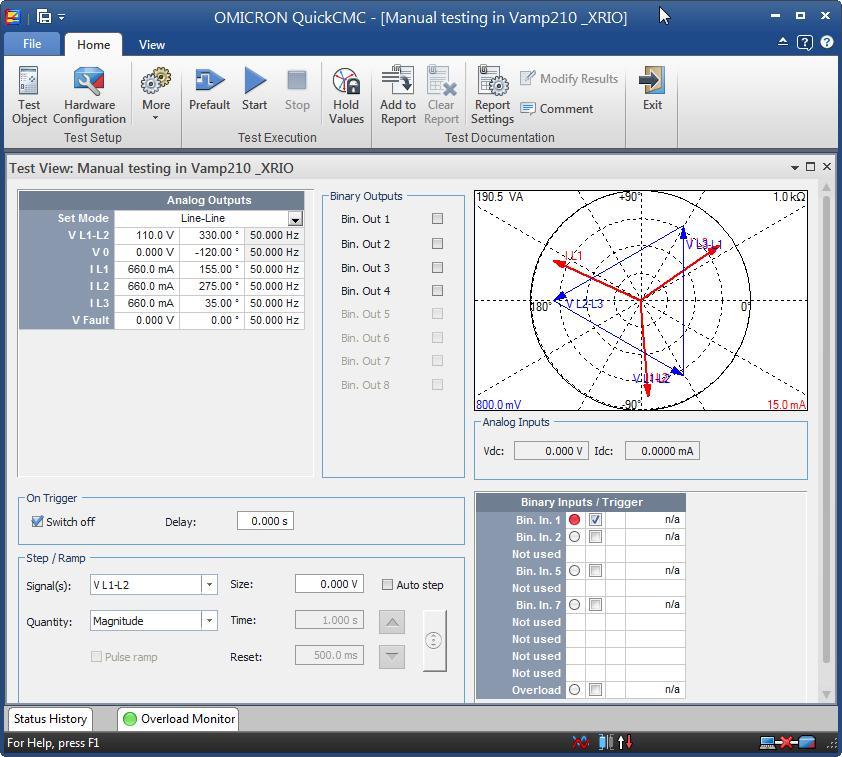The width and height of the screenshot is (842, 757).
Task: Click the Size 0.000 V field
Action: (x=329, y=584)
